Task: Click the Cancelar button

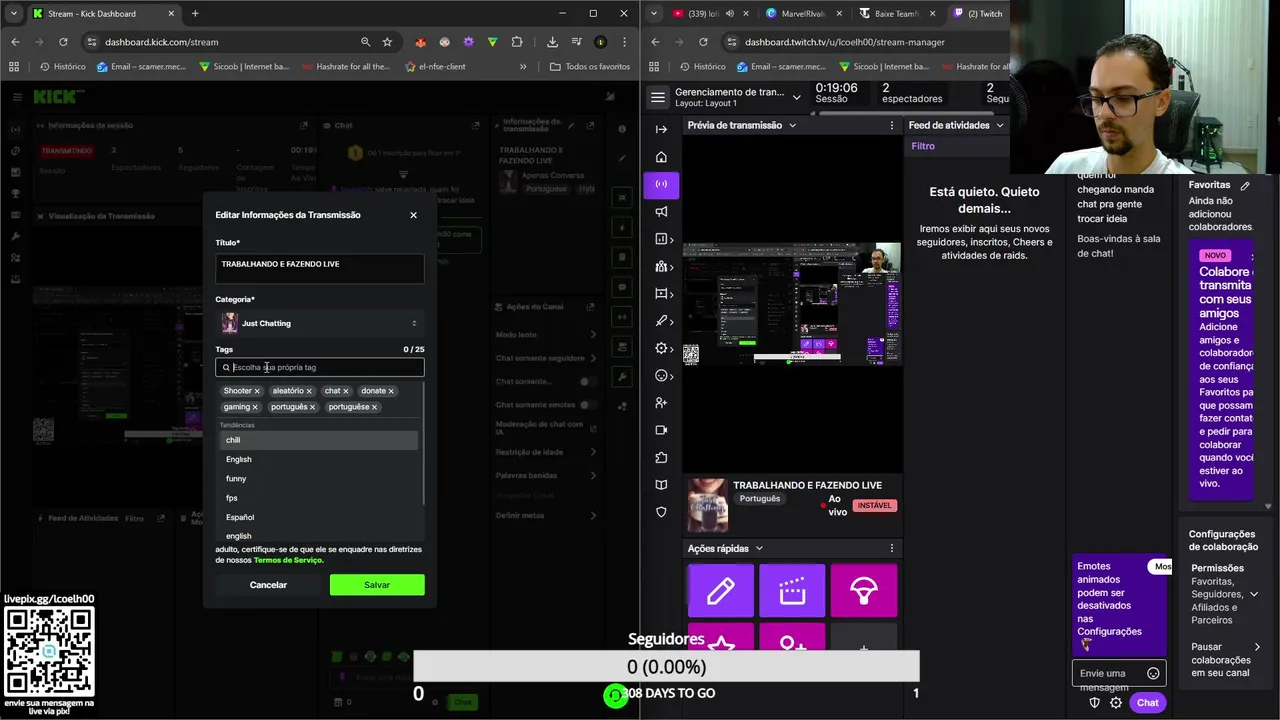Action: coord(268,585)
